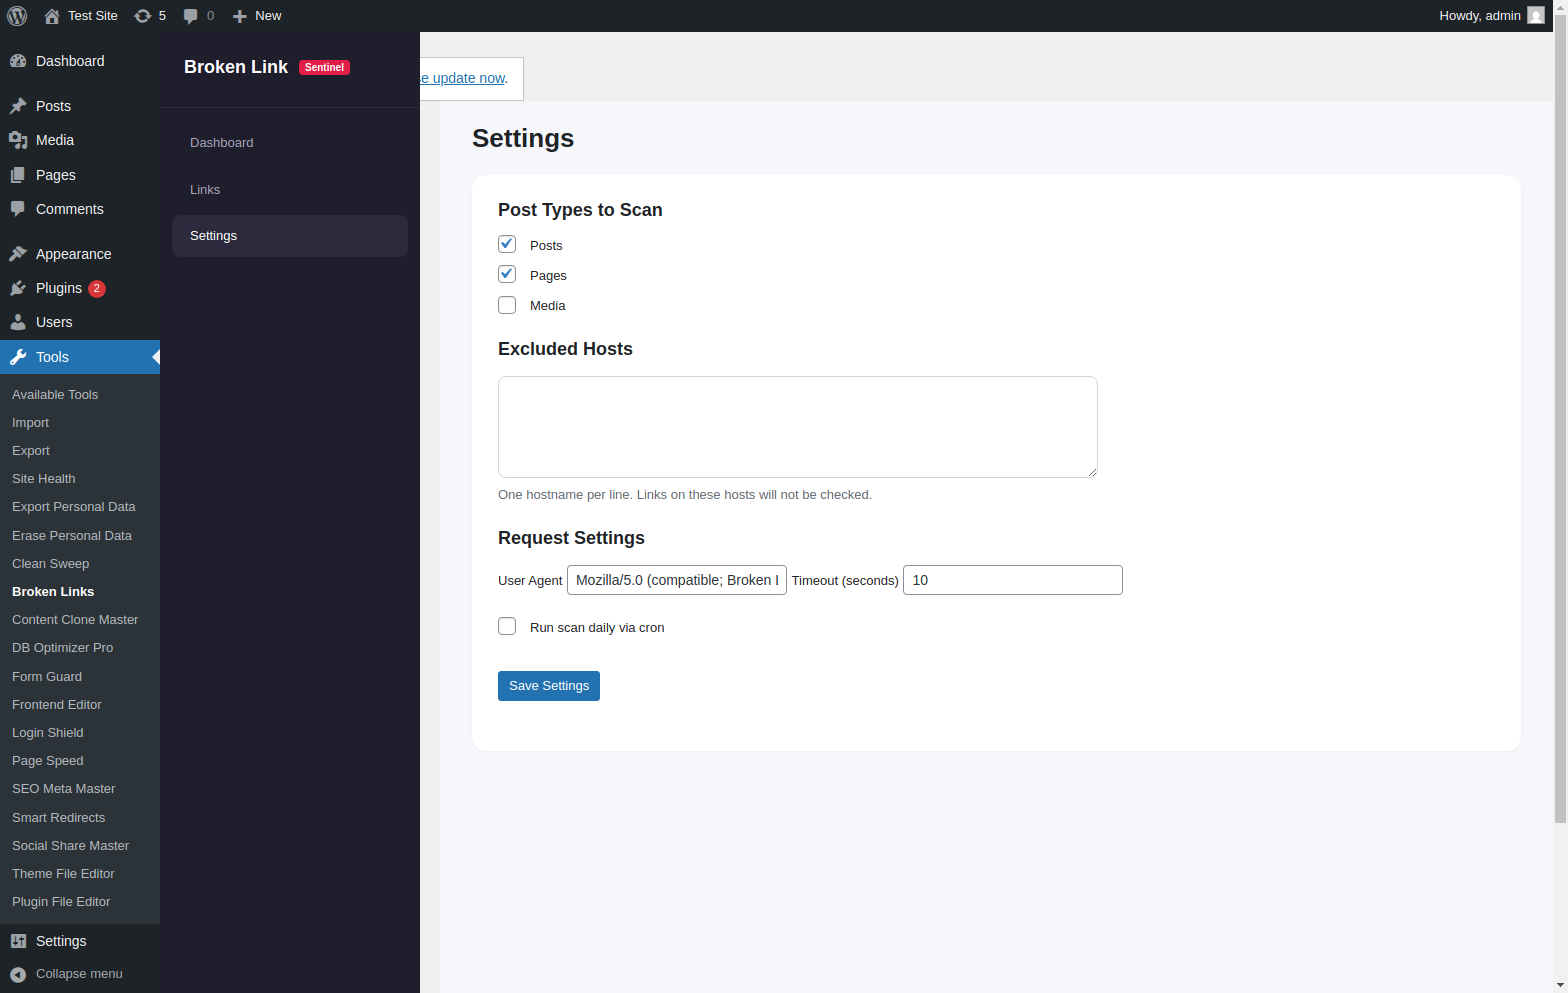Click the Collapse menu arrow icon
Image resolution: width=1568 pixels, height=993 pixels.
[18, 974]
